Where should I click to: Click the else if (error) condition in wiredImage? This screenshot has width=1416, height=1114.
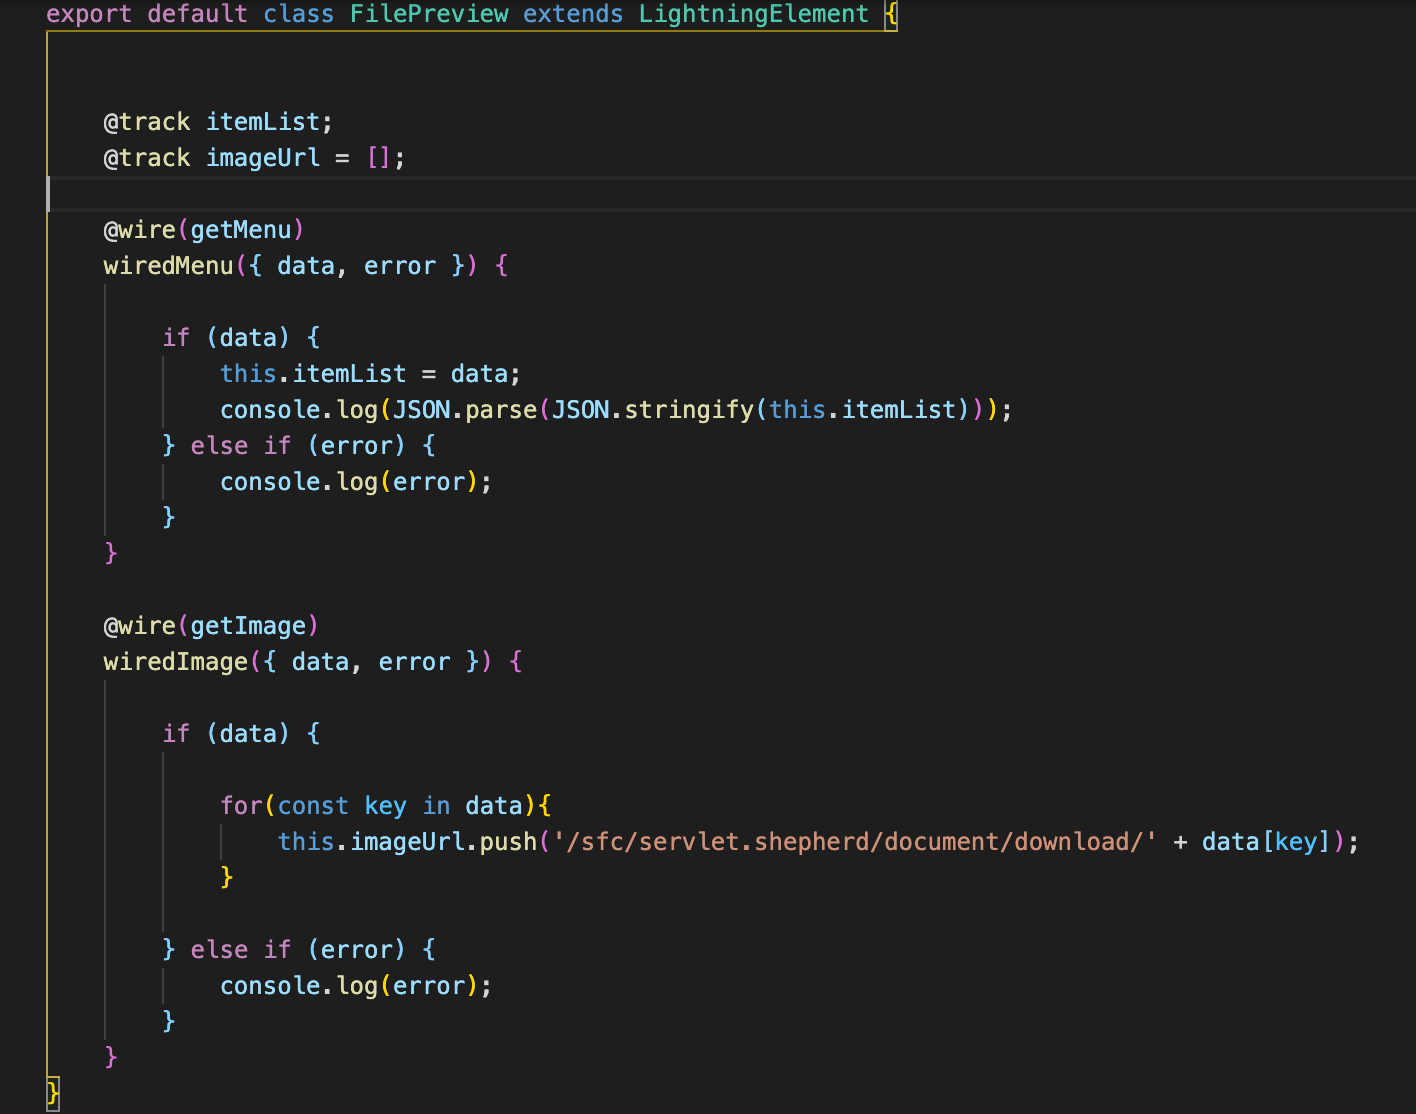[299, 949]
